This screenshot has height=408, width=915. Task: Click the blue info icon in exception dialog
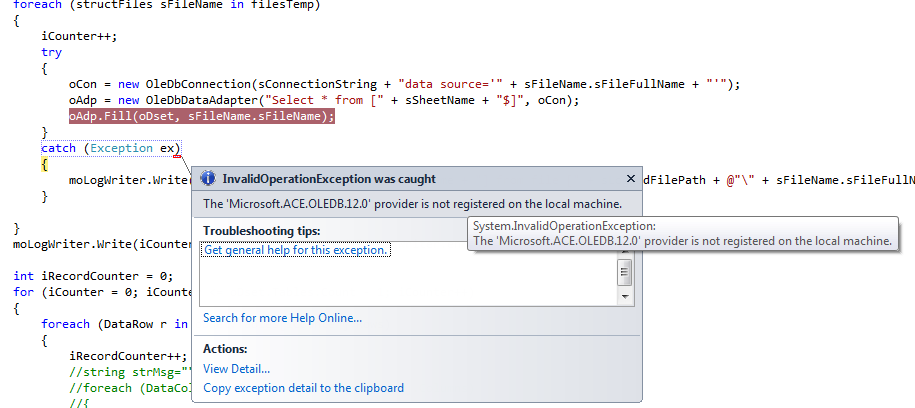click(x=208, y=179)
